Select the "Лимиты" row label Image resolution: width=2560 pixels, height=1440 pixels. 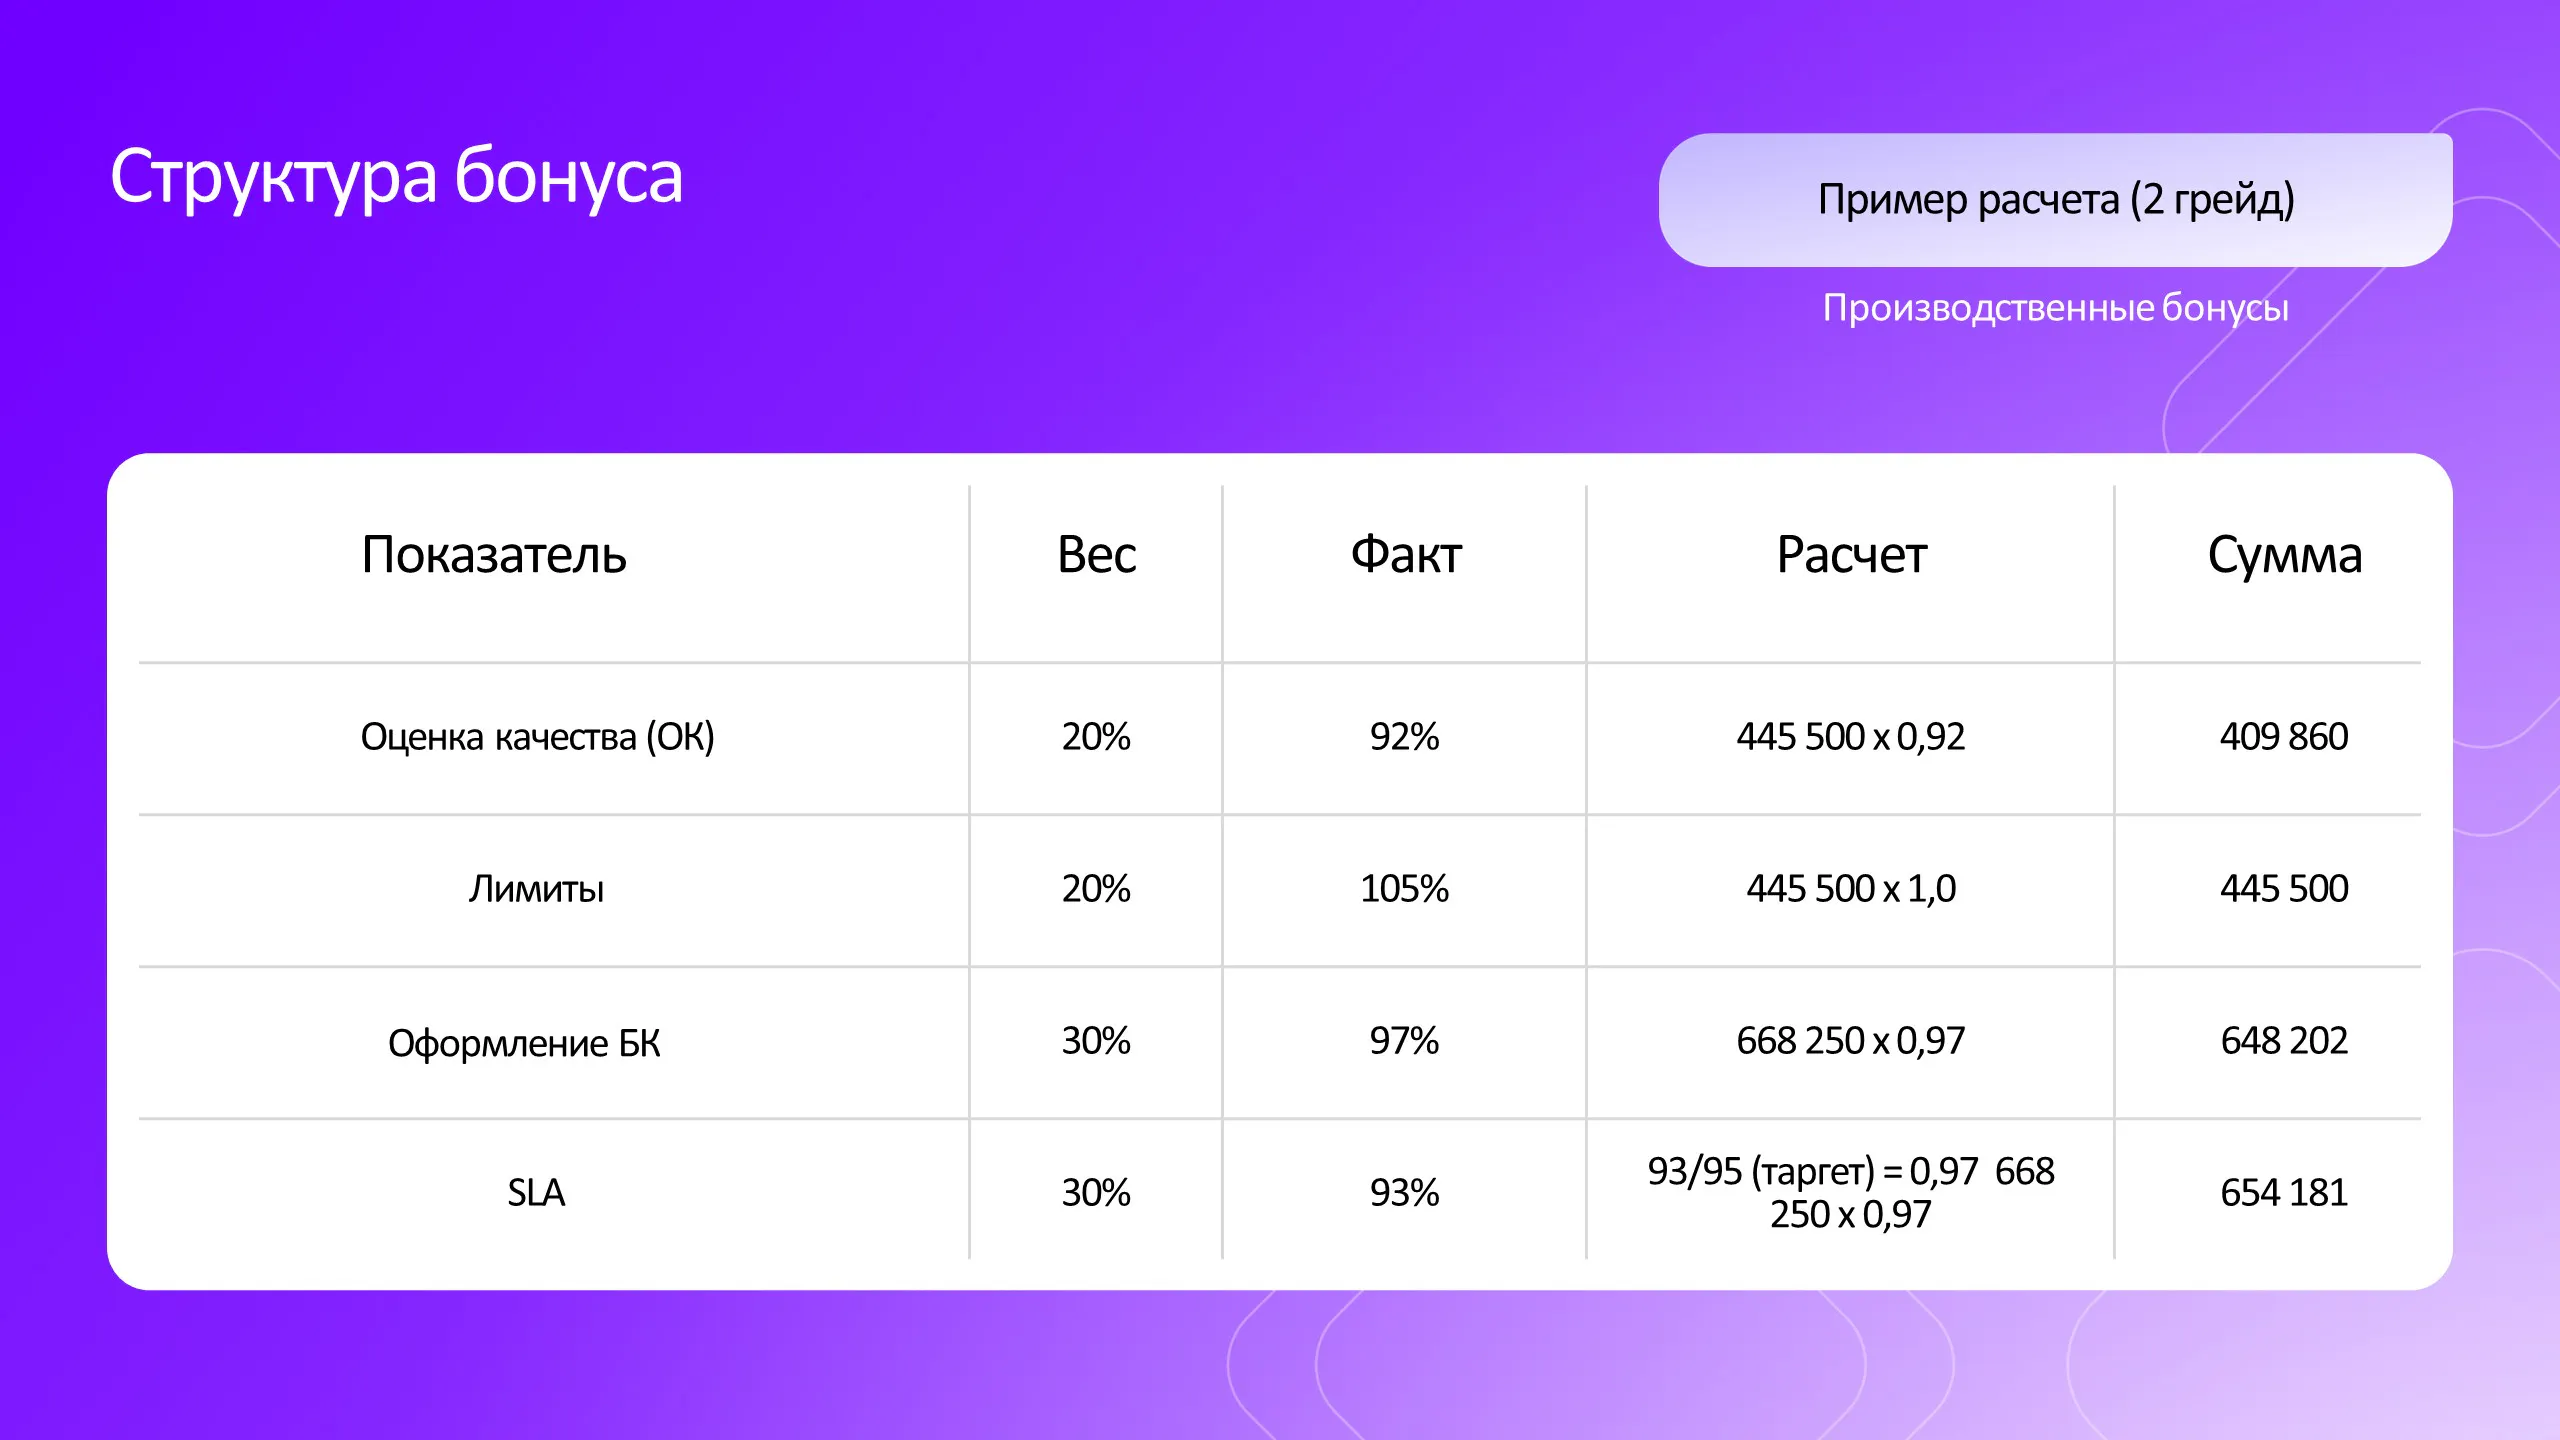coord(536,889)
